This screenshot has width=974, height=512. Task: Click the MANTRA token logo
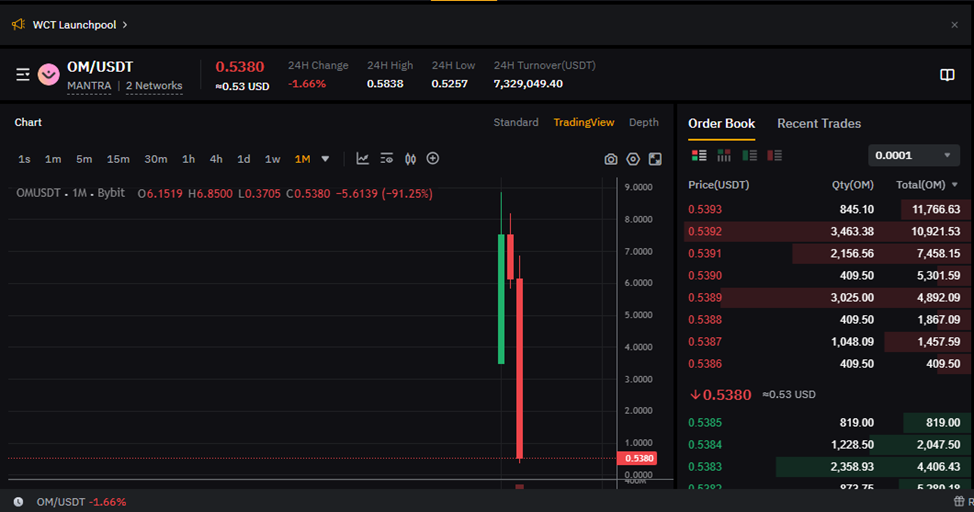click(x=48, y=75)
